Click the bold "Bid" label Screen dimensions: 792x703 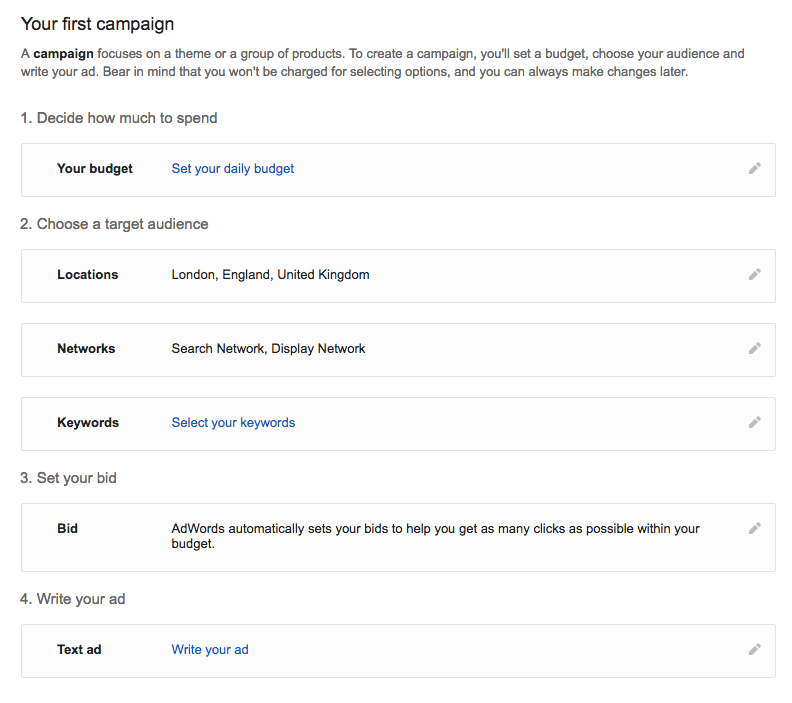click(x=68, y=529)
